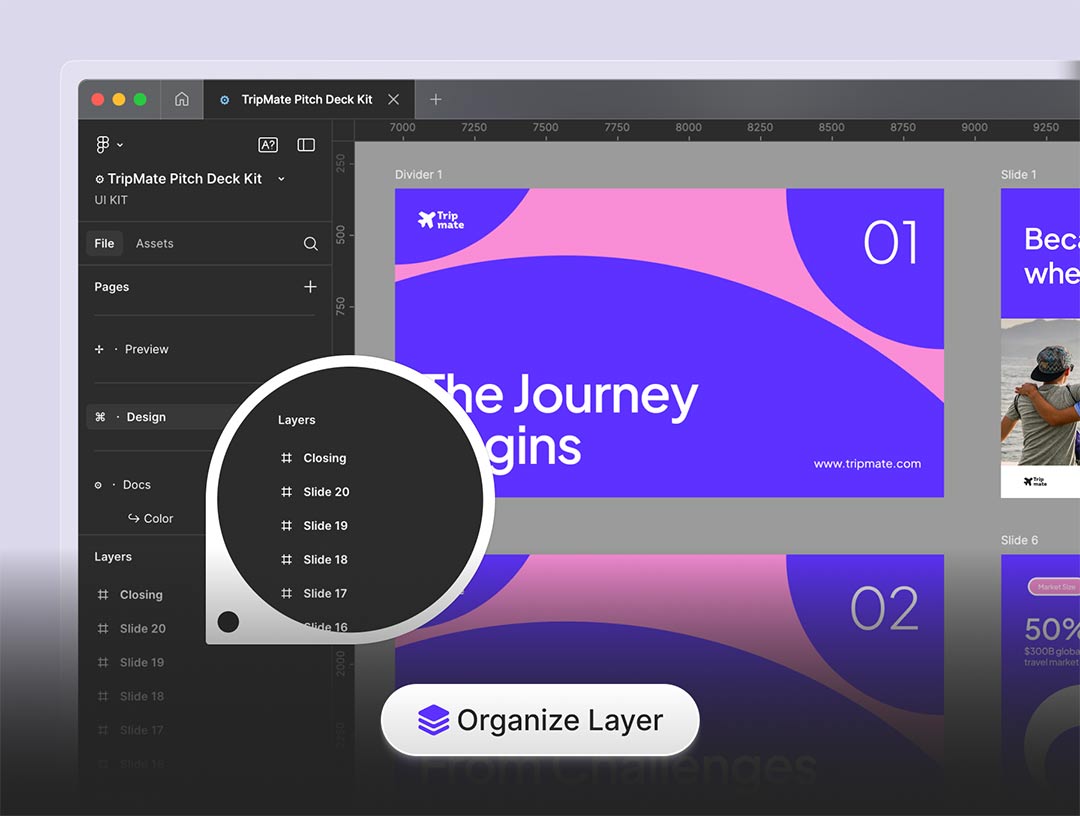Close the TripMate Pitch Deck Kit tab
Image resolution: width=1080 pixels, height=816 pixels.
click(393, 99)
